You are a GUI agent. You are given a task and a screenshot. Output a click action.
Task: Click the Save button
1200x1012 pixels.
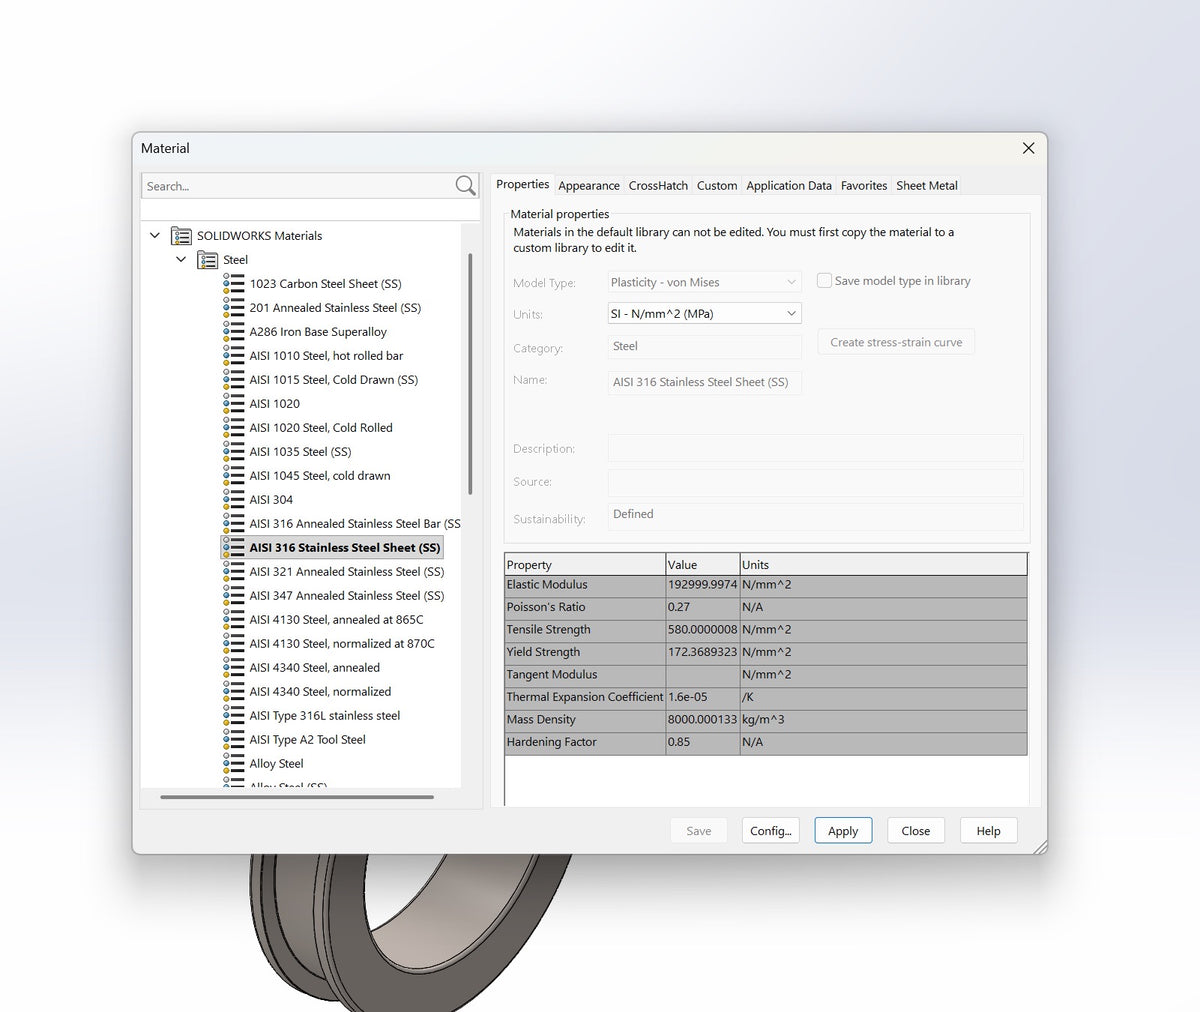click(x=699, y=831)
